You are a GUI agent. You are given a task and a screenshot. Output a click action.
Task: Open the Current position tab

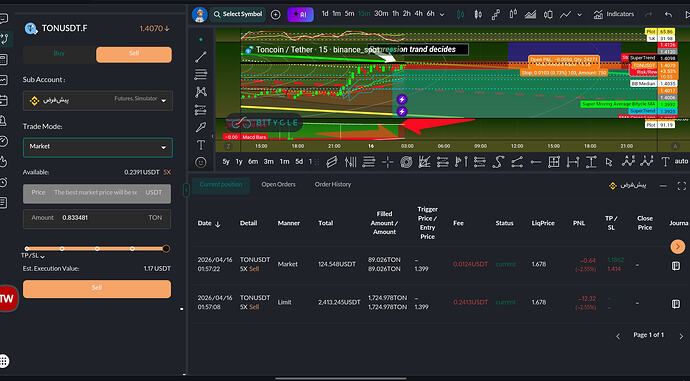tap(221, 185)
